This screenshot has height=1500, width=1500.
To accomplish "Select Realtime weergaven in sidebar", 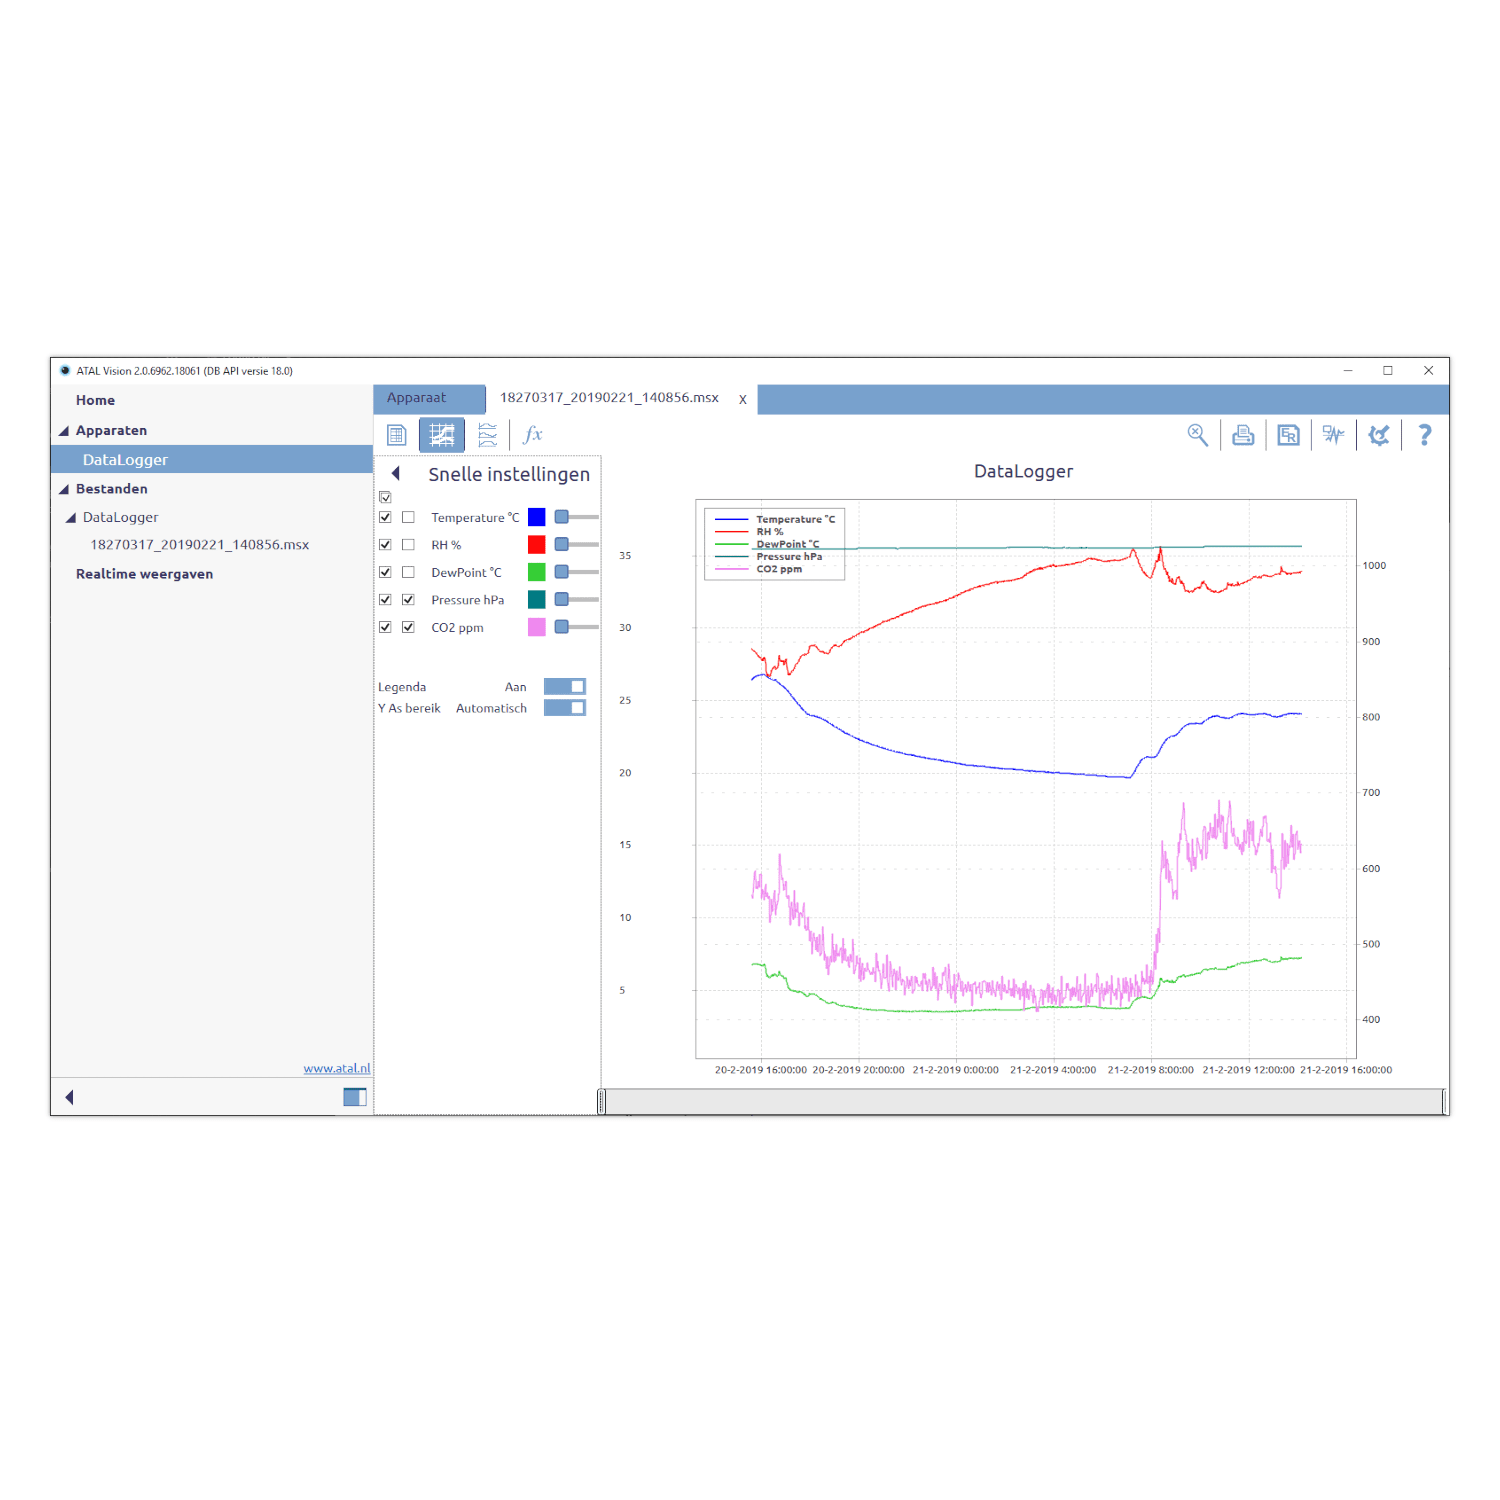I will [144, 574].
